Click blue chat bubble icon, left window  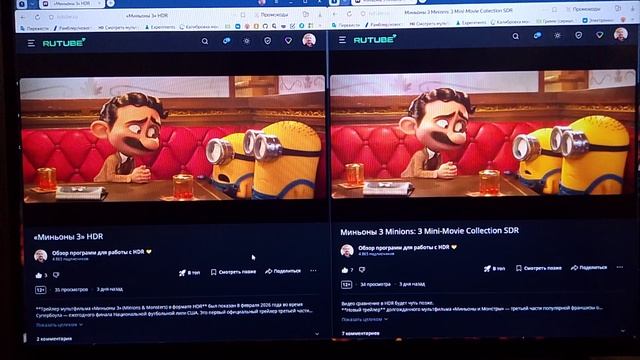click(x=226, y=41)
